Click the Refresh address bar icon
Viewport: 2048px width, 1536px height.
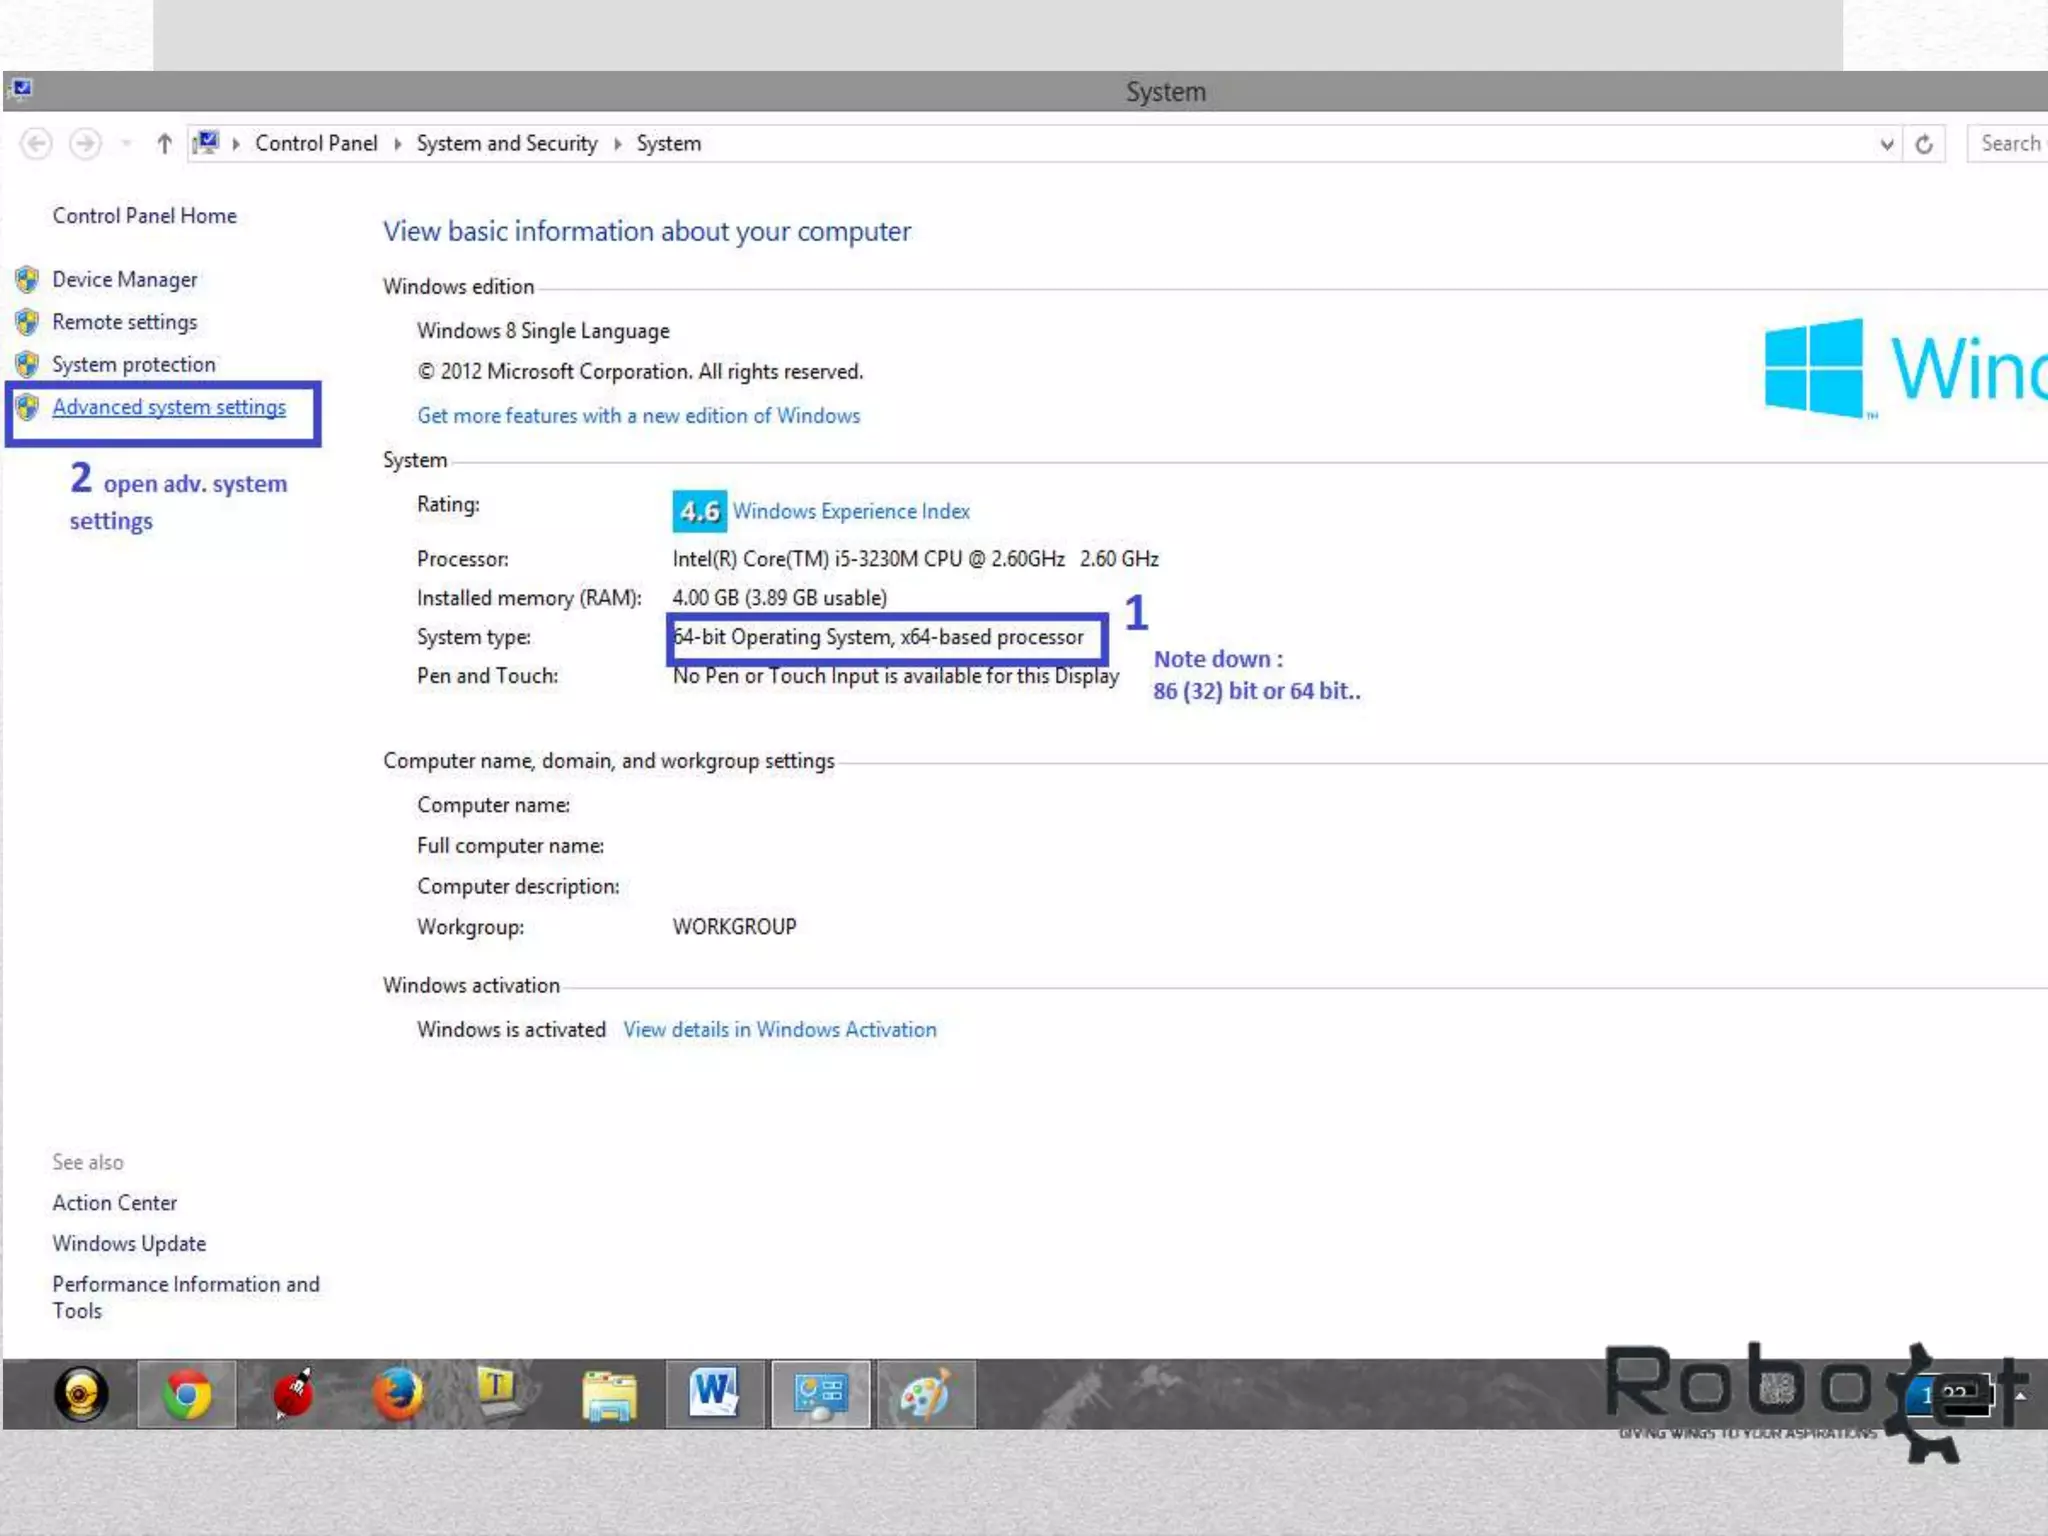click(1924, 144)
